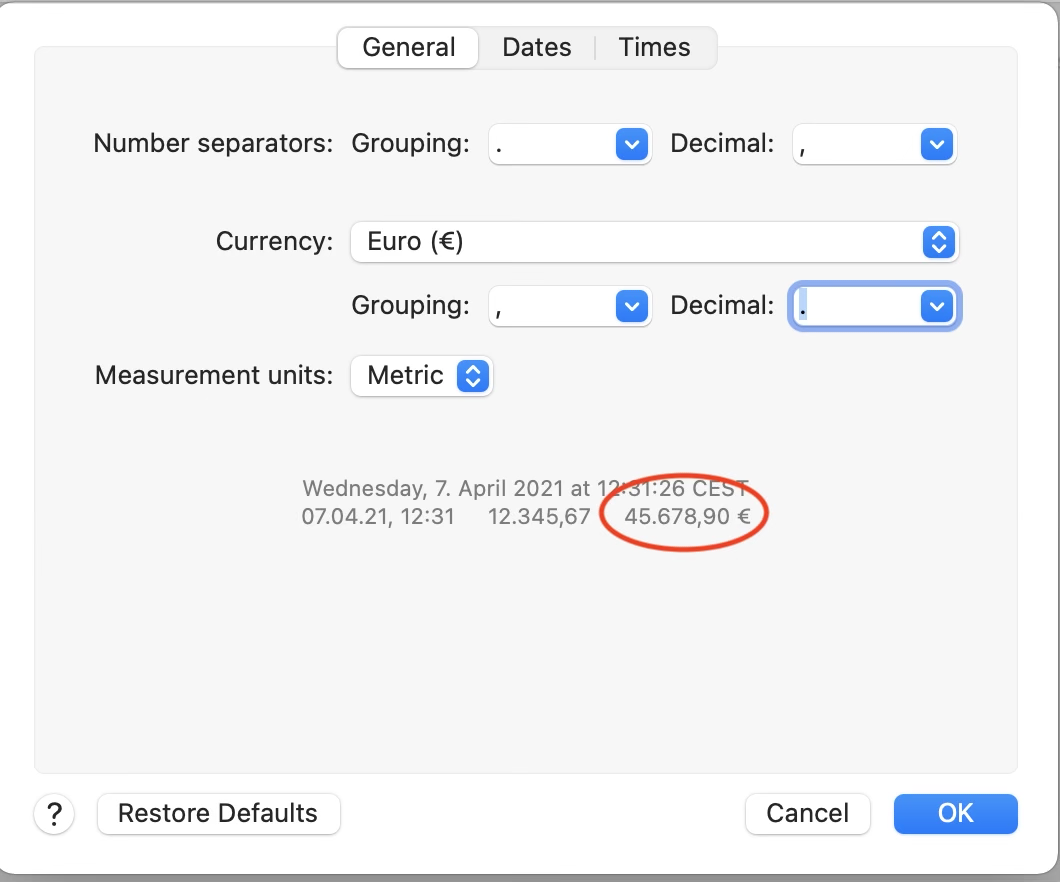1060x882 pixels.
Task: Click Restore Defaults button
Action: (x=218, y=814)
